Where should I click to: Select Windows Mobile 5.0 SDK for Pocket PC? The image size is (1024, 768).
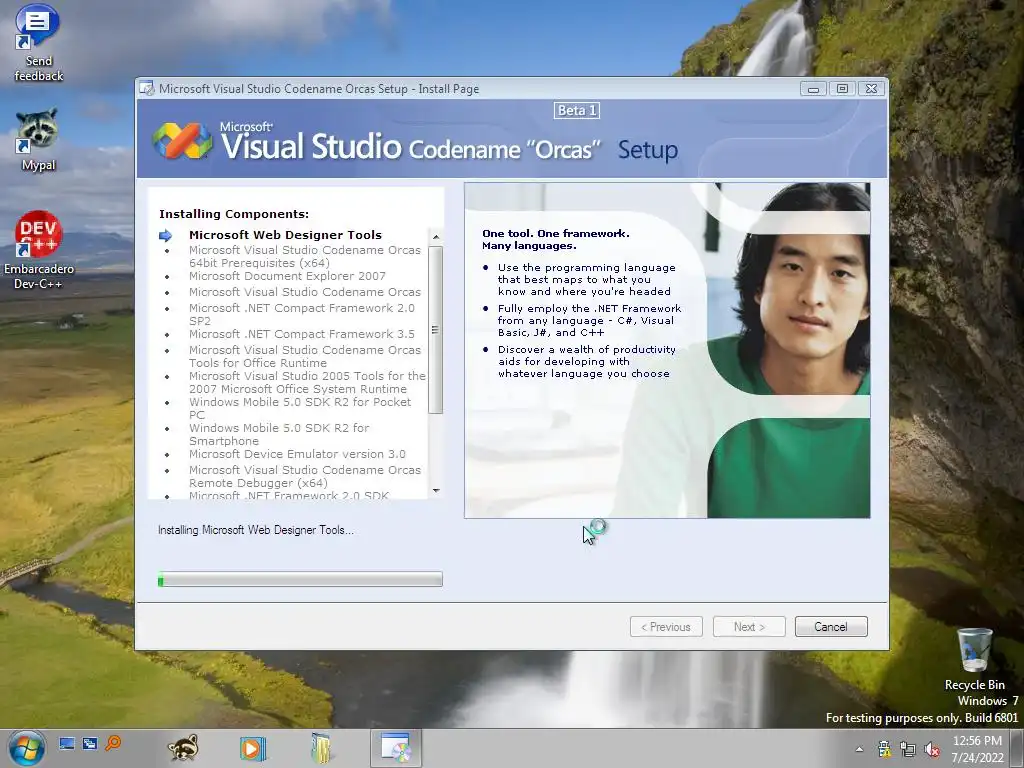tap(300, 408)
